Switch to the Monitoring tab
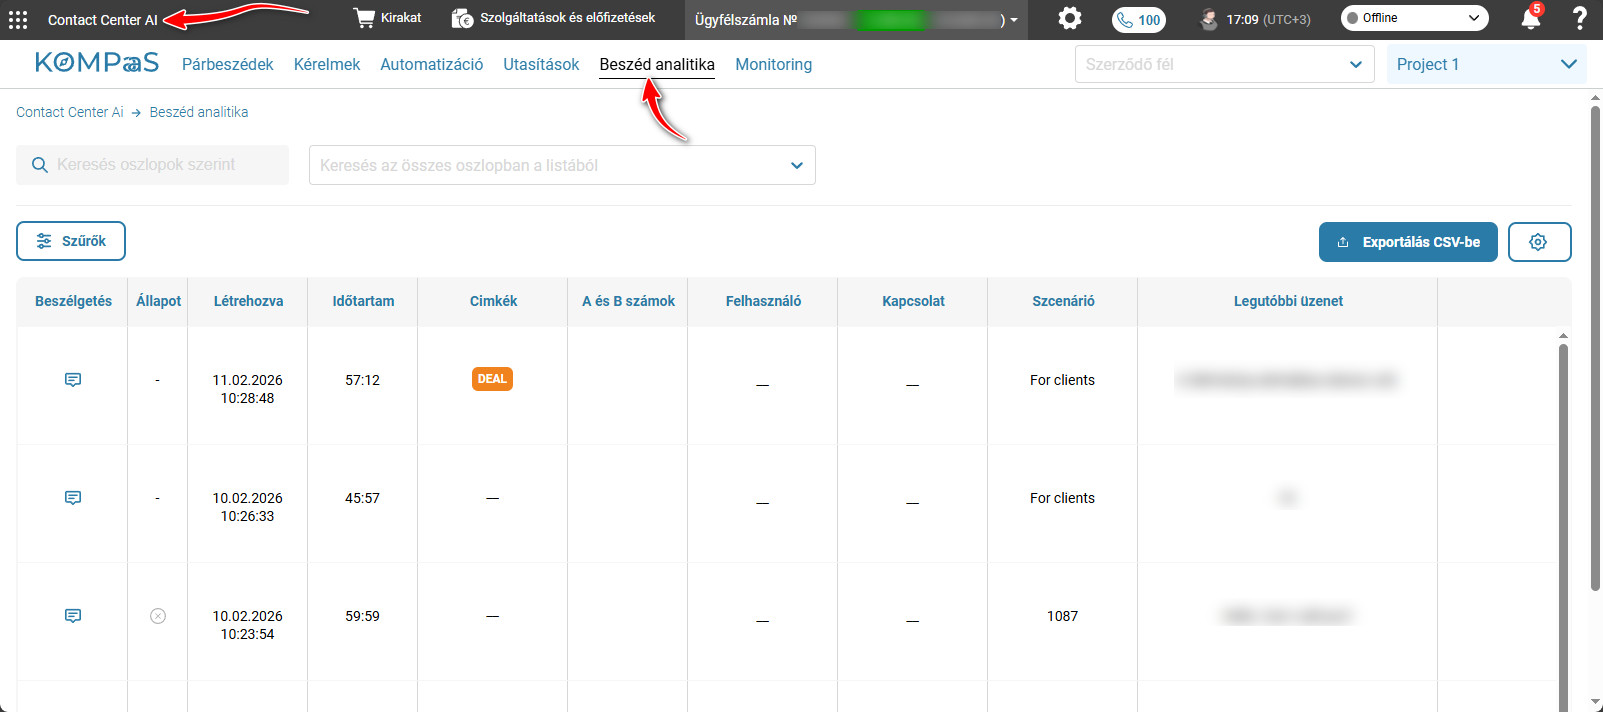 click(773, 64)
